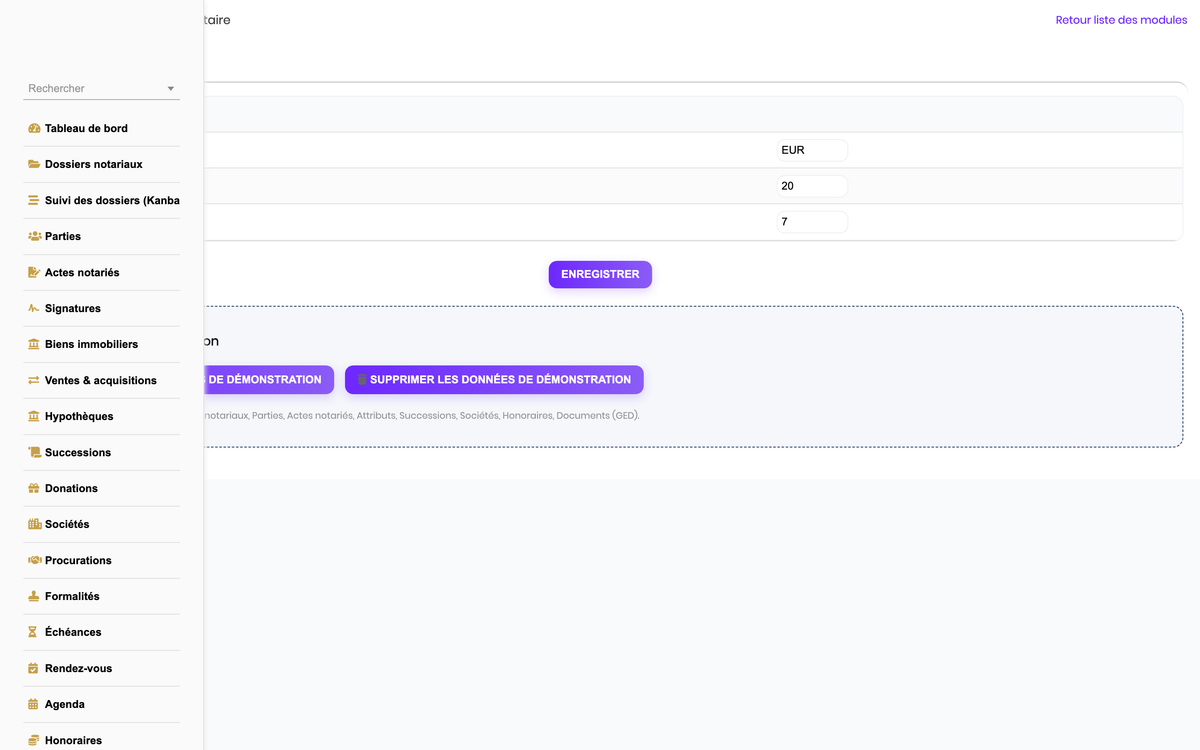The image size is (1200, 750).
Task: Click the Parties group icon
Action: [x=34, y=236]
